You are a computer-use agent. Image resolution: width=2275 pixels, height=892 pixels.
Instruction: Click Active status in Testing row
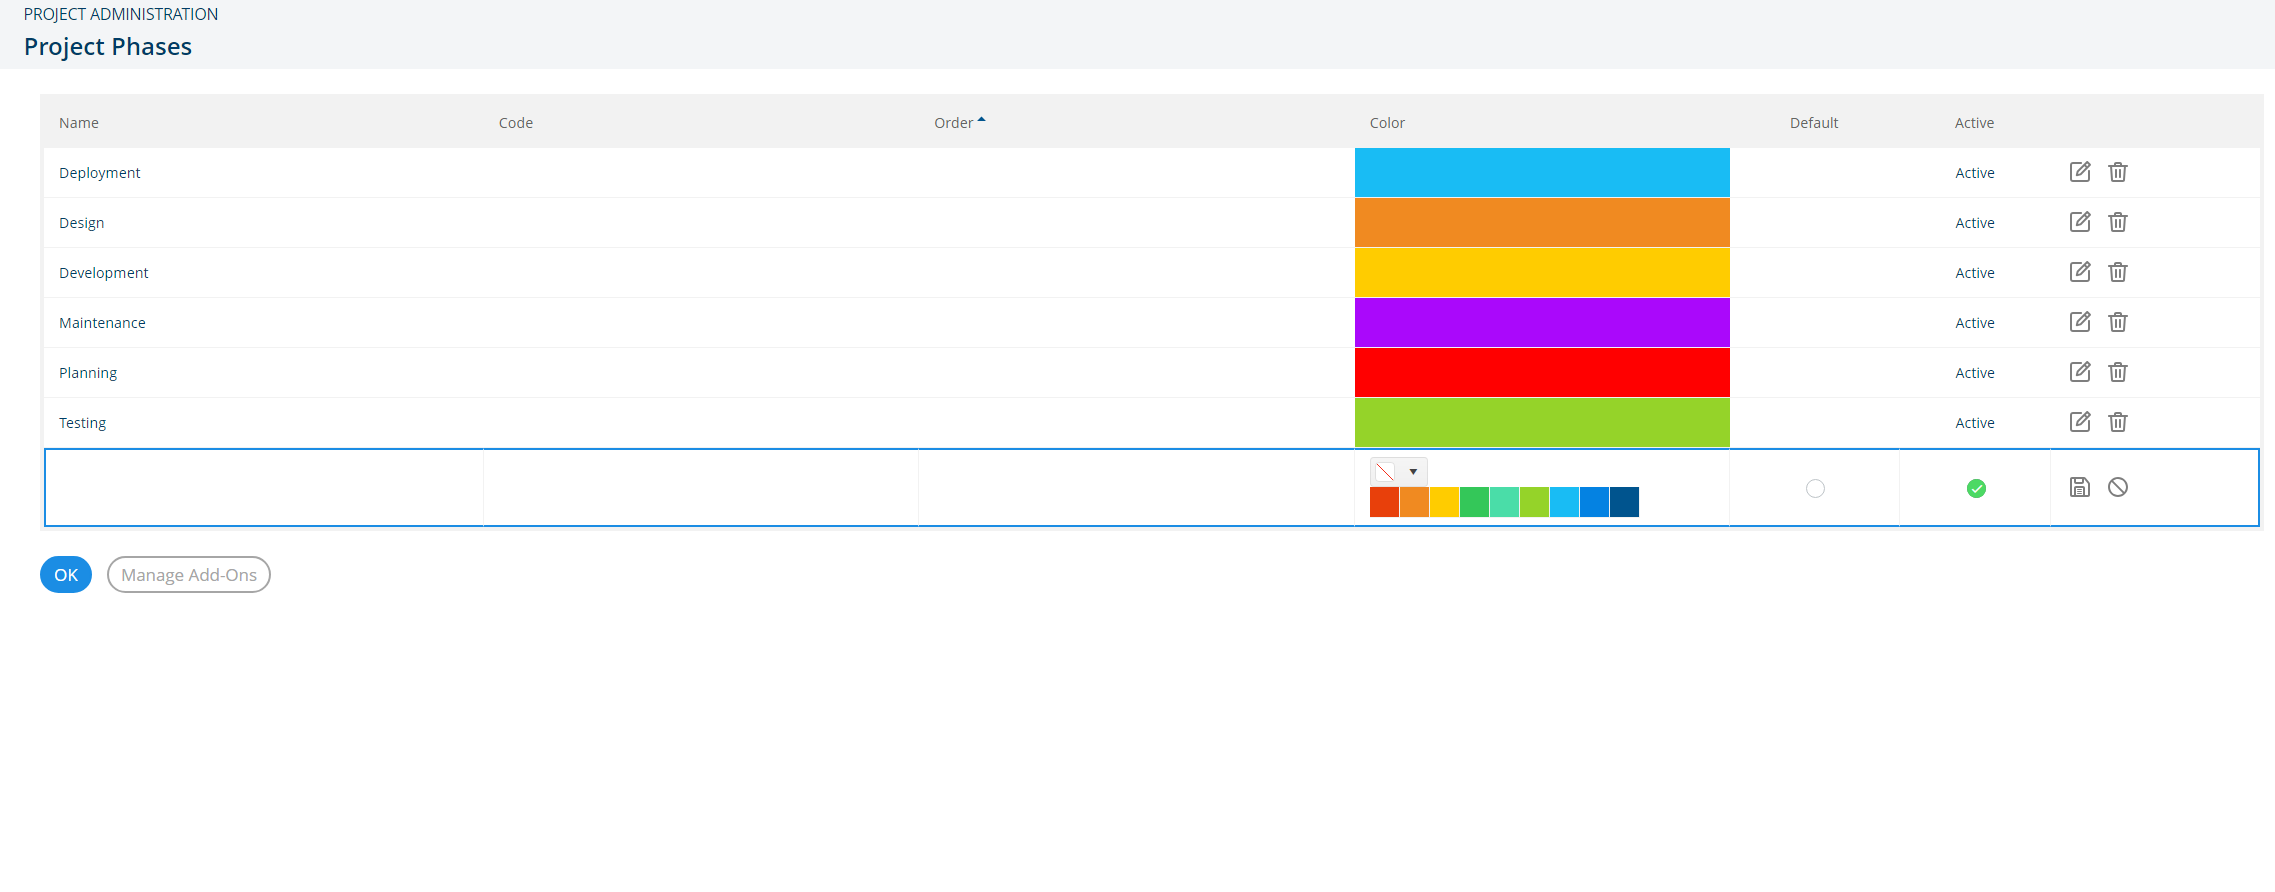point(1975,423)
